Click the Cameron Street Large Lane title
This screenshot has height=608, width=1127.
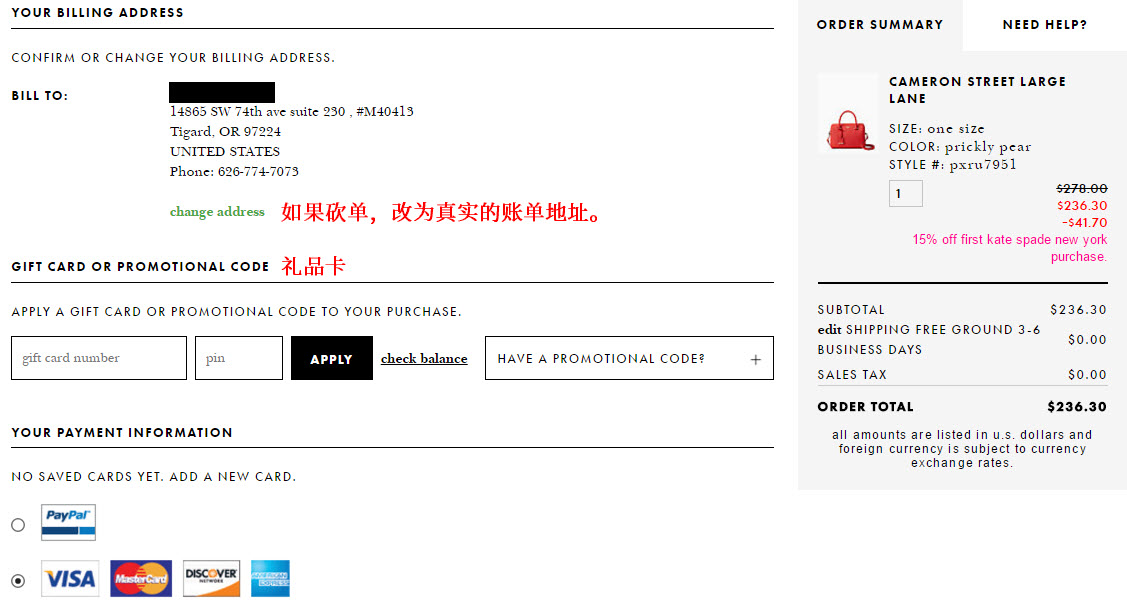[978, 90]
